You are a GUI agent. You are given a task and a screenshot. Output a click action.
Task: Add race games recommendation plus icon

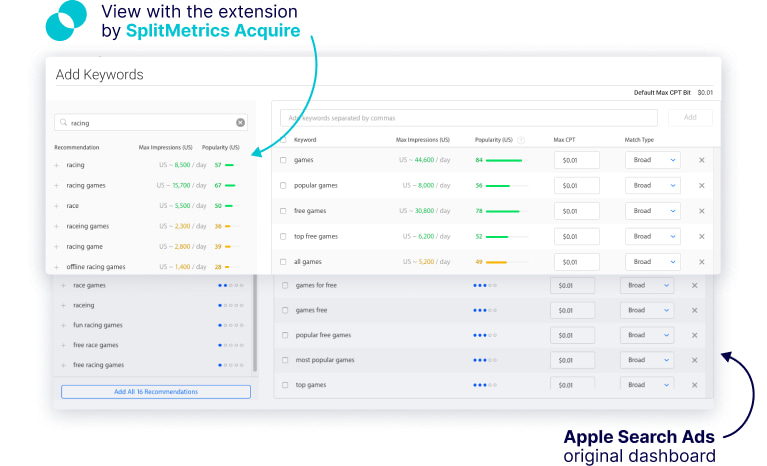pos(63,286)
